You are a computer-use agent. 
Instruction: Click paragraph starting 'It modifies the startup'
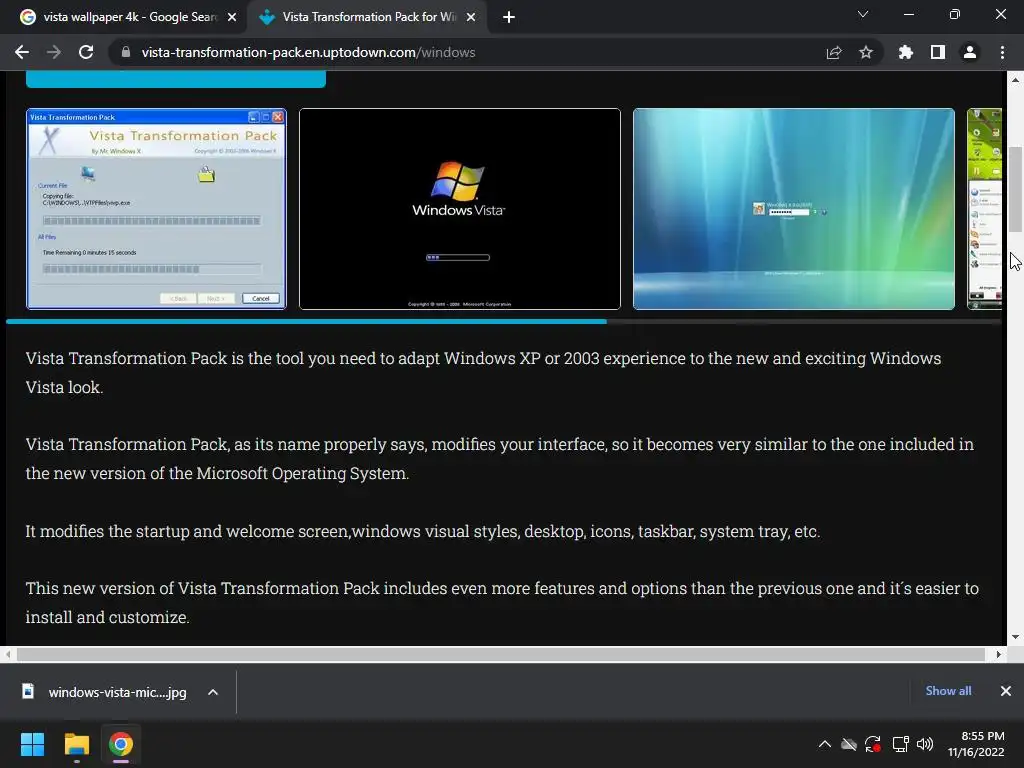pos(423,532)
